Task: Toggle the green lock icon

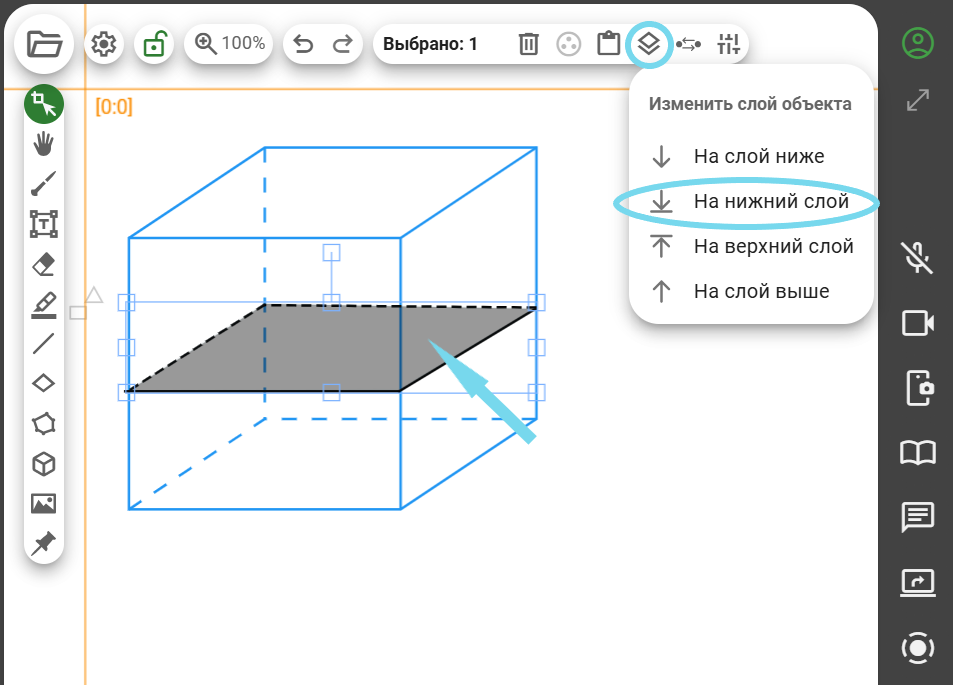Action: tap(154, 44)
